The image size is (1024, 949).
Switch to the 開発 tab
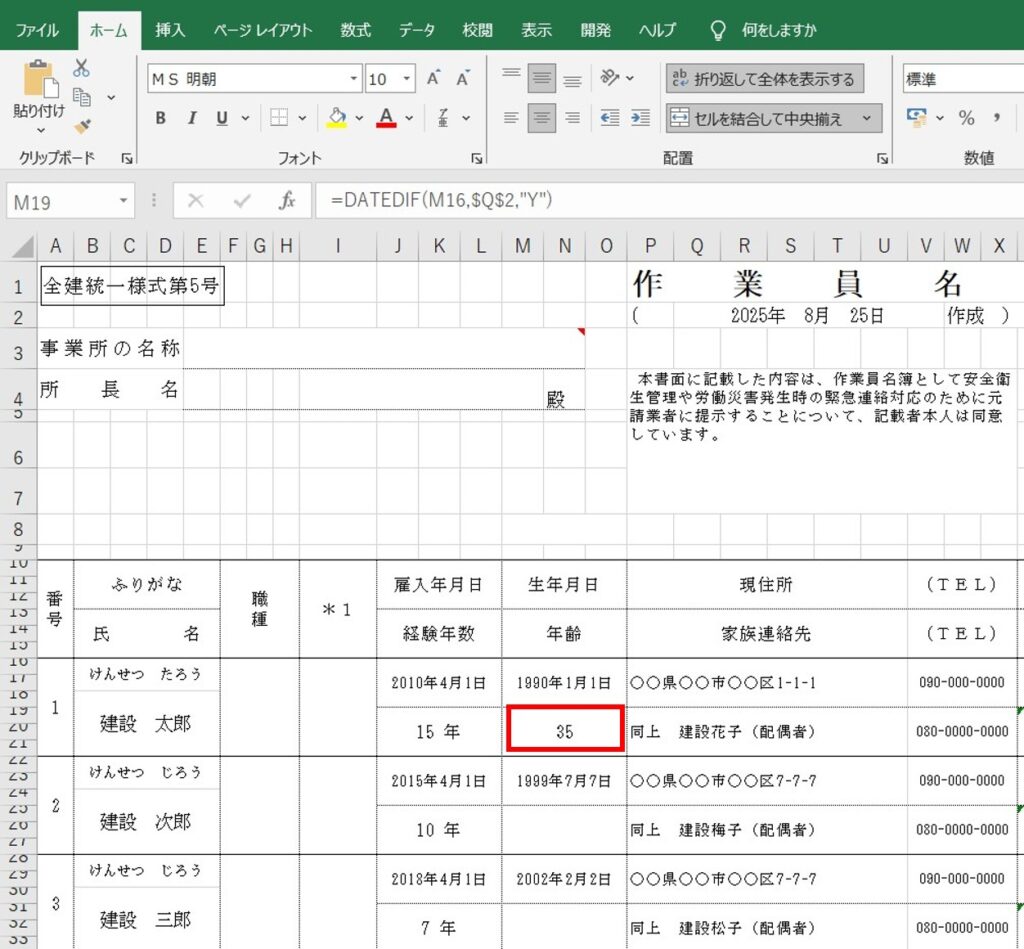[x=596, y=30]
